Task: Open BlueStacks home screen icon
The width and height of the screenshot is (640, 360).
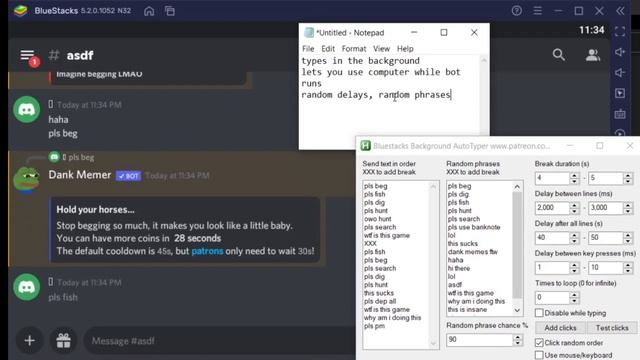Action: [149, 11]
